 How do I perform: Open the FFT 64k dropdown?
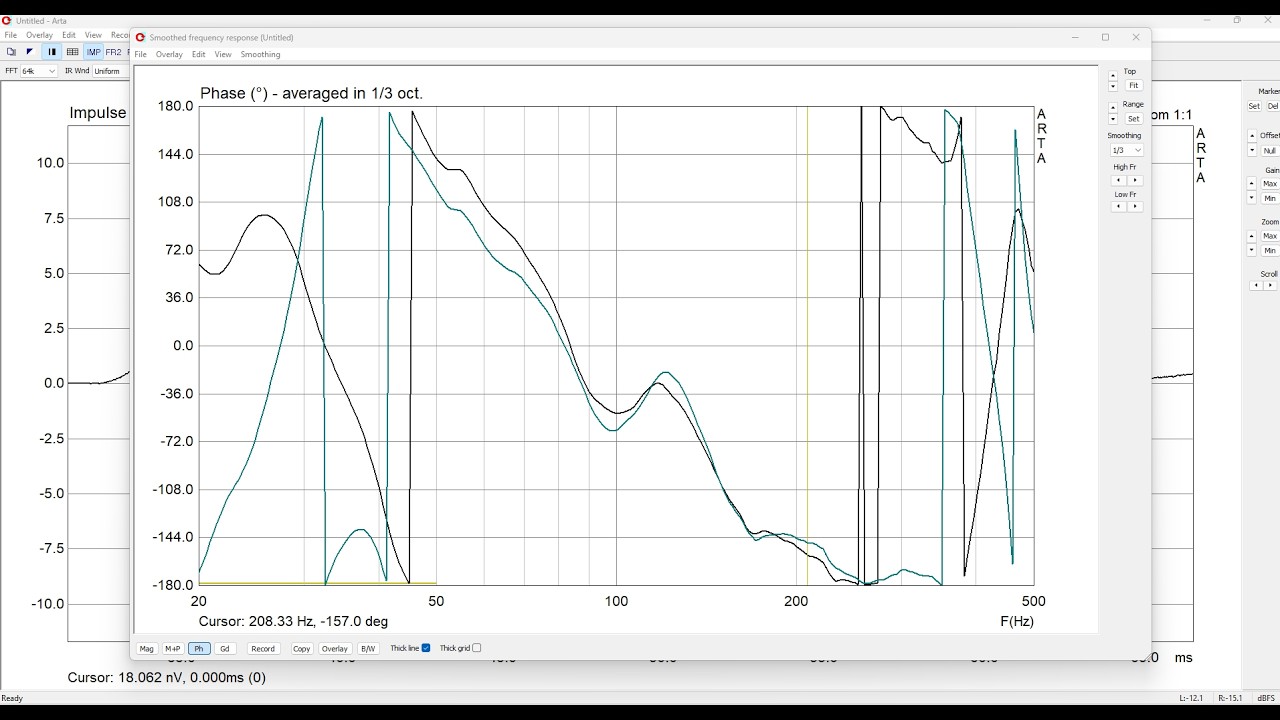pos(39,71)
